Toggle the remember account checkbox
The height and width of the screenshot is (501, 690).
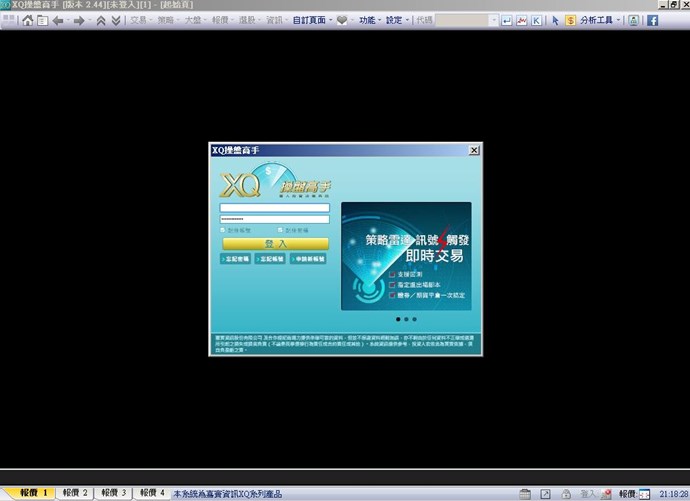pos(223,230)
